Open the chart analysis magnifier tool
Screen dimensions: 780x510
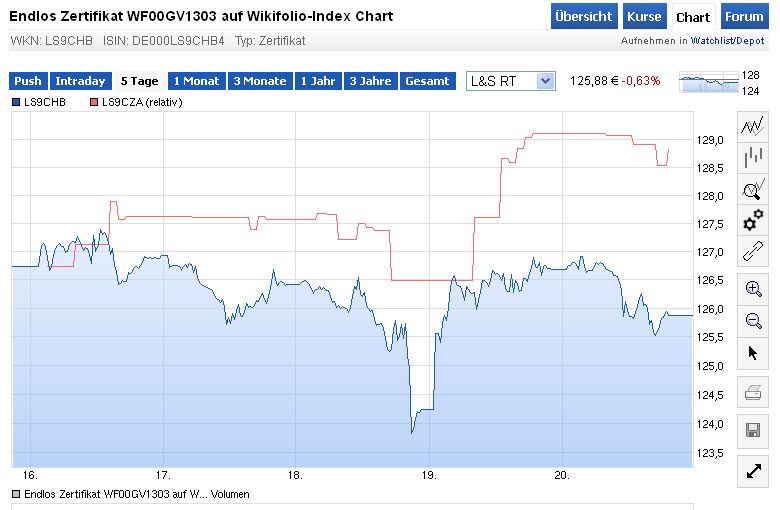753,190
